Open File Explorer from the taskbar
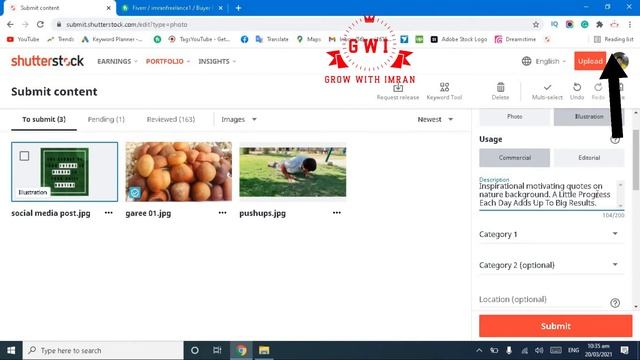 coord(264,350)
